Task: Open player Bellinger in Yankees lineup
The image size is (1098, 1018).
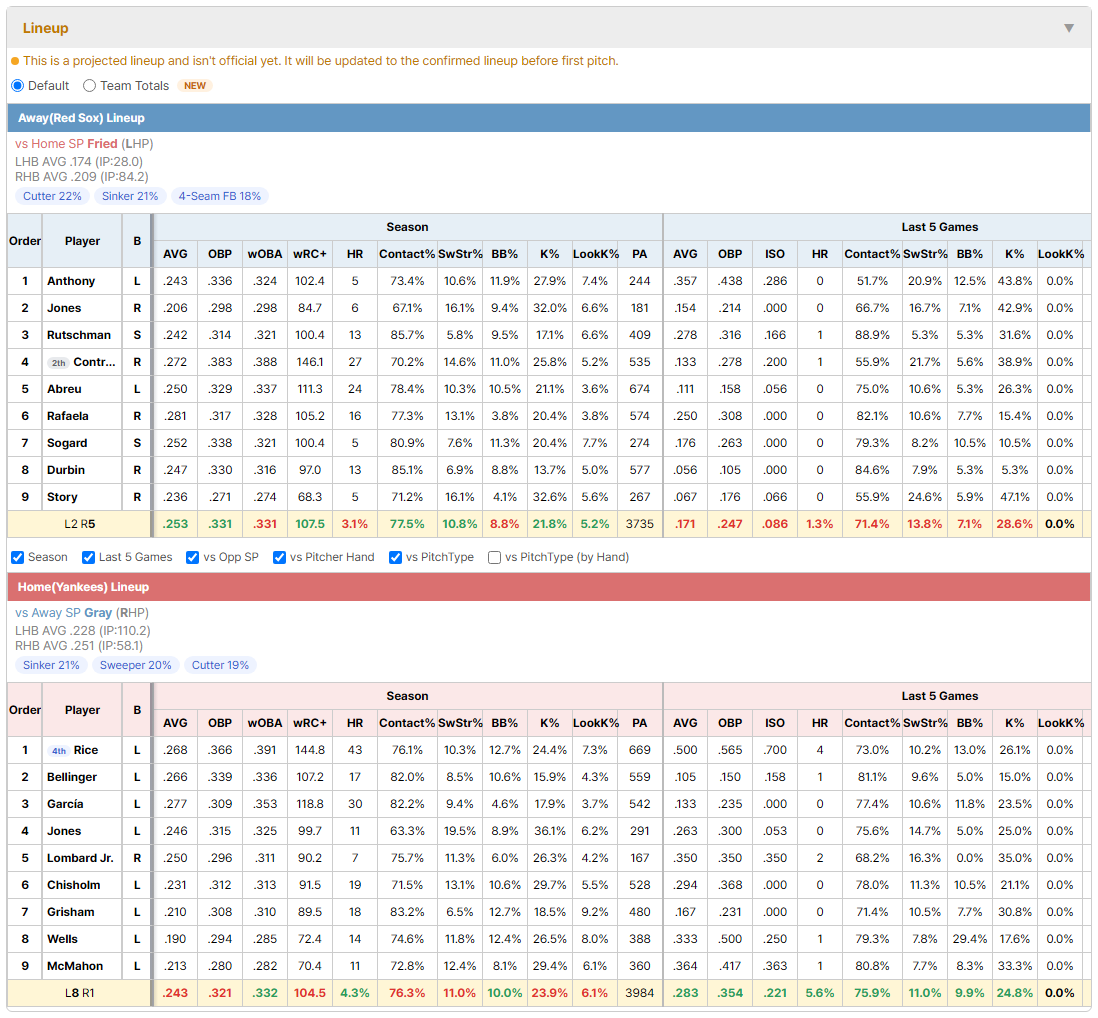Action: [71, 777]
